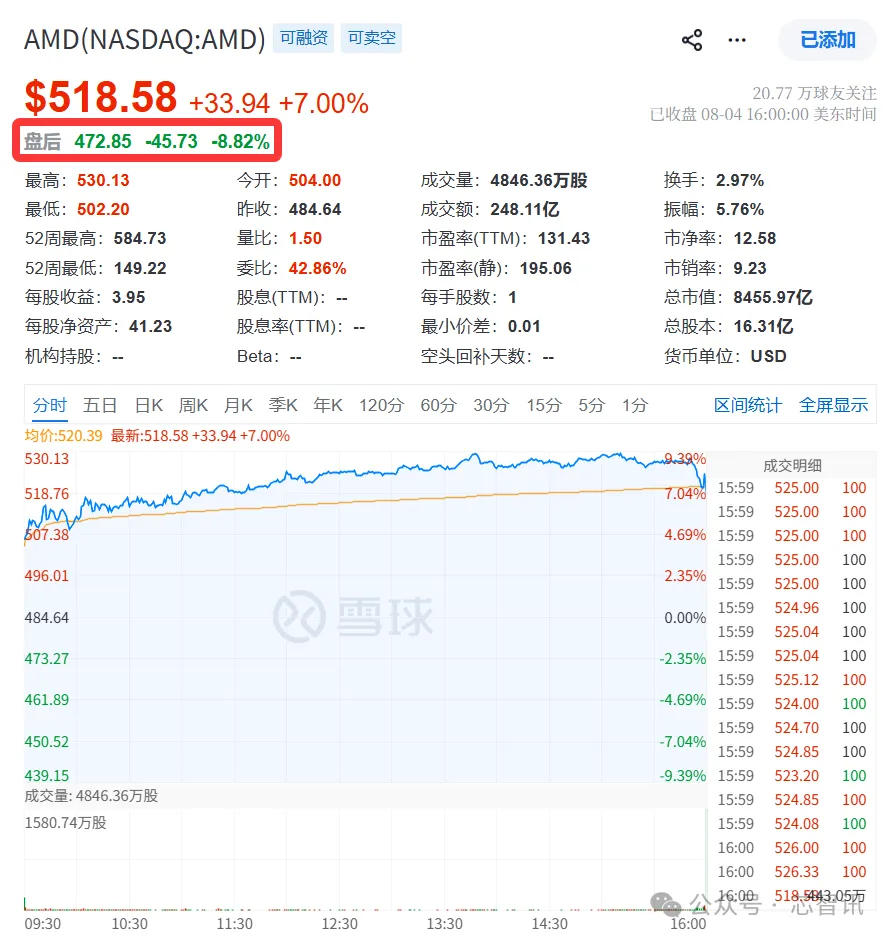Click the 52周最低 value 149.22

coord(140,268)
